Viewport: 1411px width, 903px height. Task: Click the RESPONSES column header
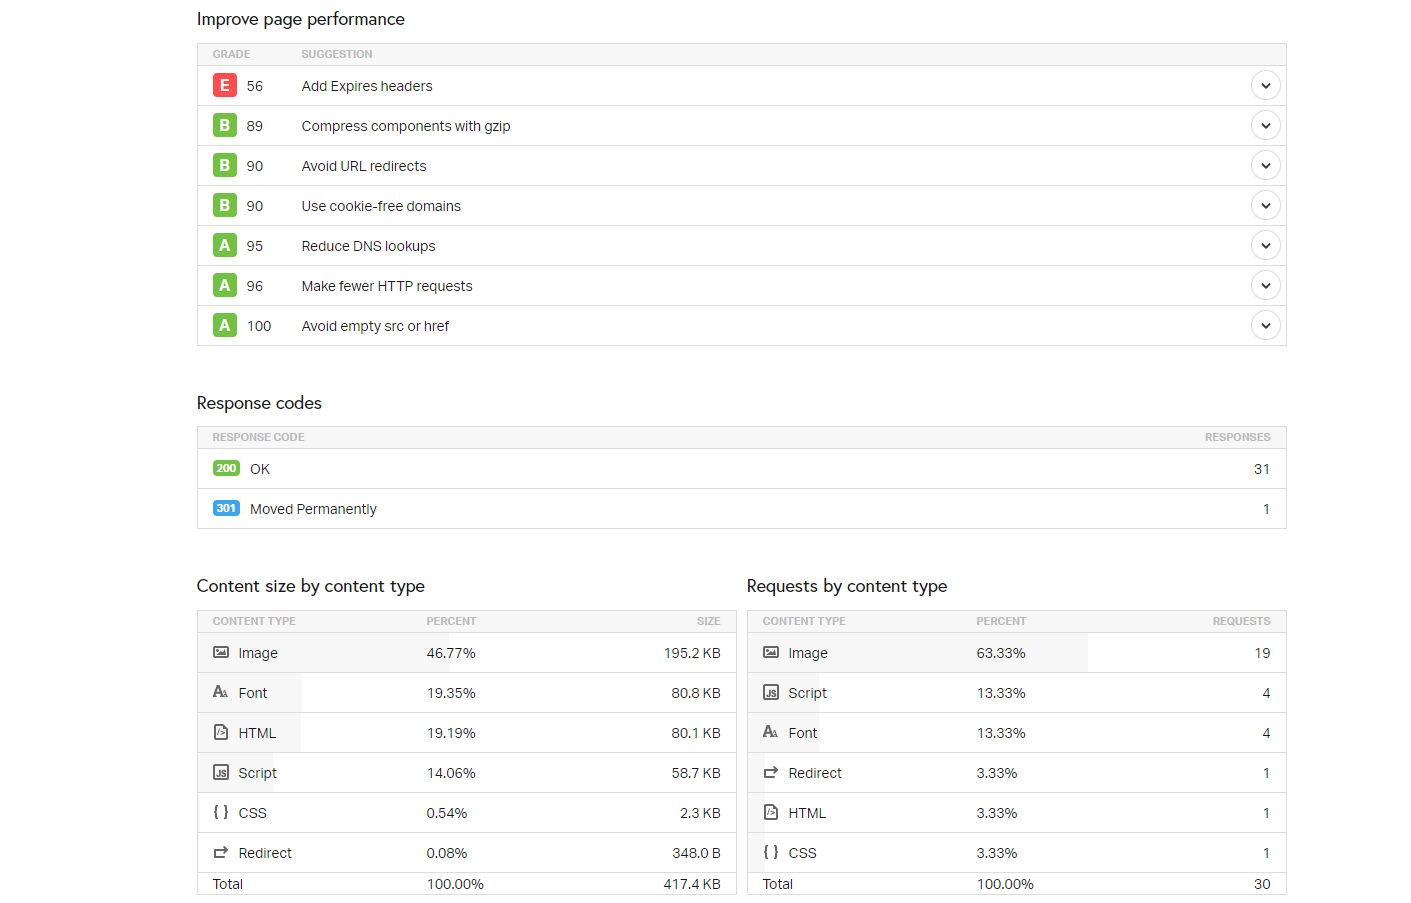click(x=1238, y=437)
